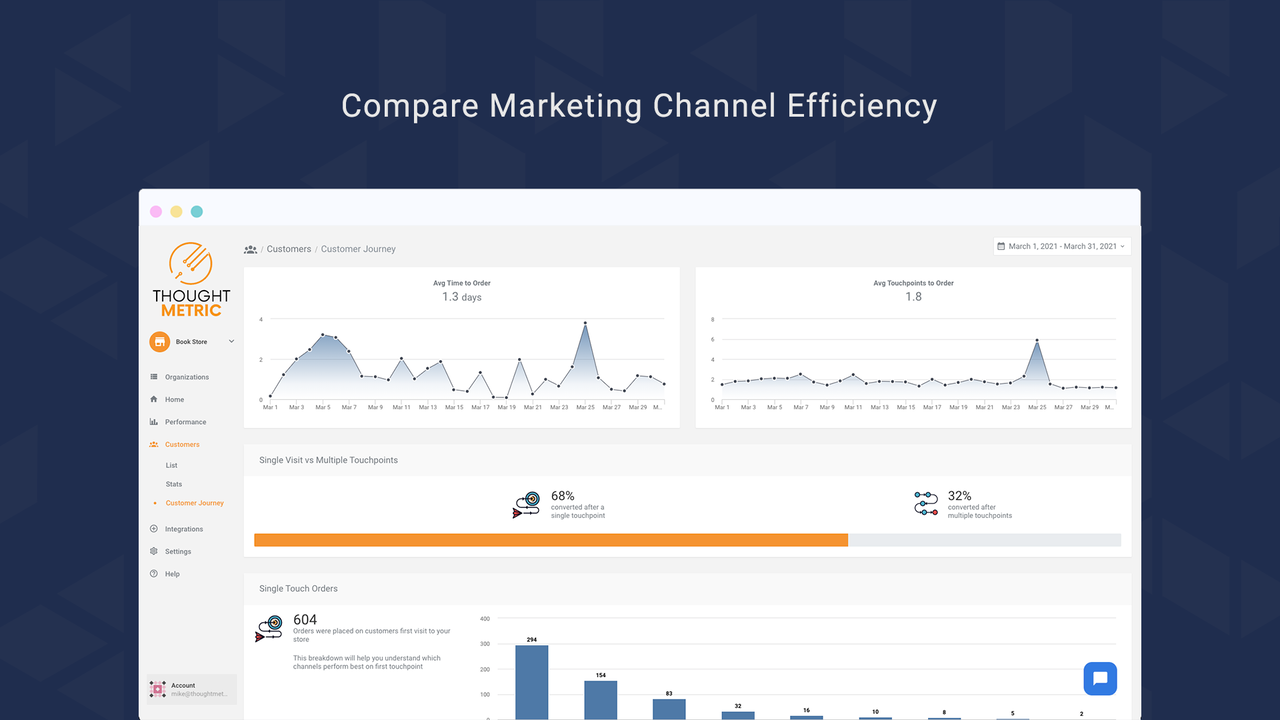Open the March 2021 date range picker
Viewport: 1280px width, 720px height.
[1062, 246]
